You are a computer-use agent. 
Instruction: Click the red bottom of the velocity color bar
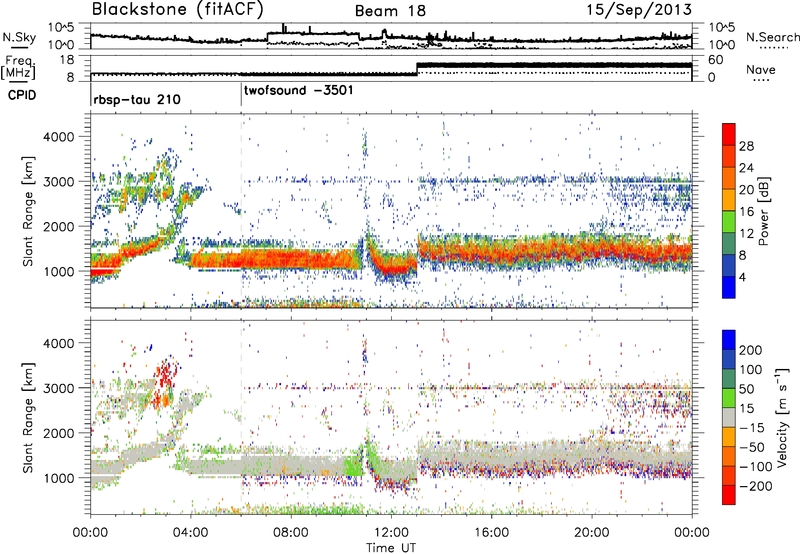click(729, 496)
